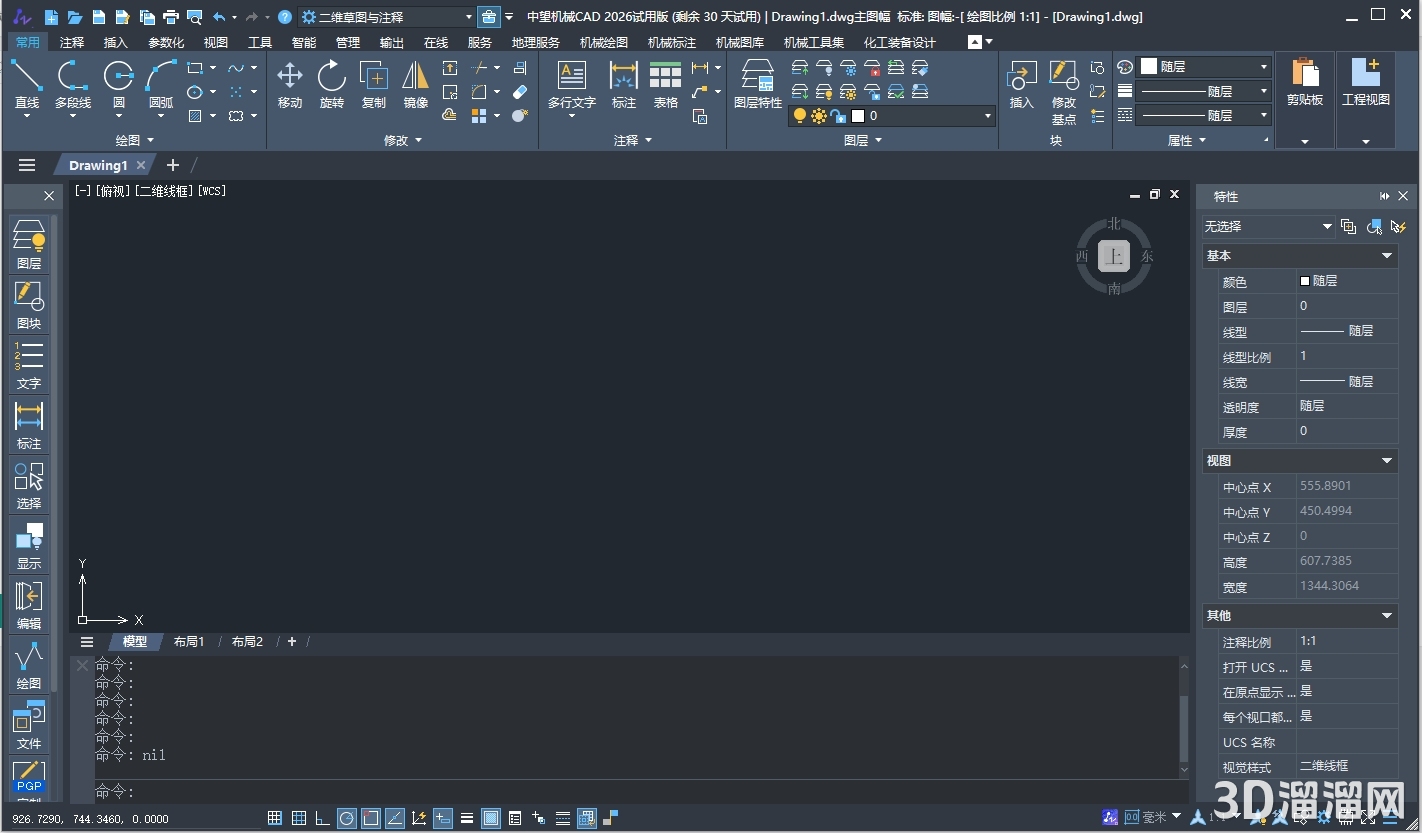Toggle object snap in status bar
Screen dimensions: 1422x833
click(x=371, y=818)
